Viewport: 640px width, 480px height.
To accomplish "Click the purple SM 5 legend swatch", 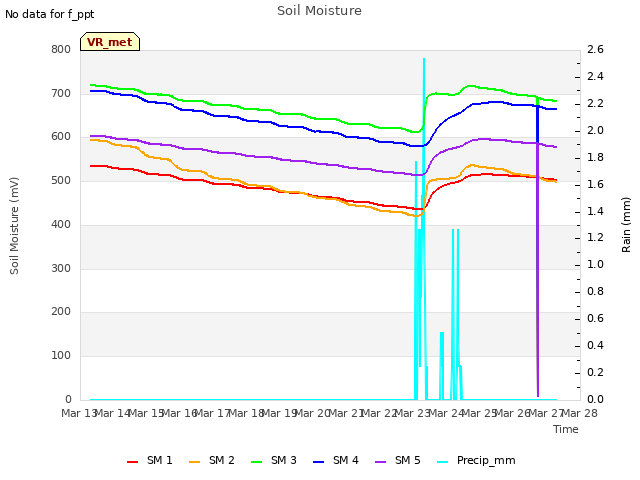I will click(x=380, y=462).
